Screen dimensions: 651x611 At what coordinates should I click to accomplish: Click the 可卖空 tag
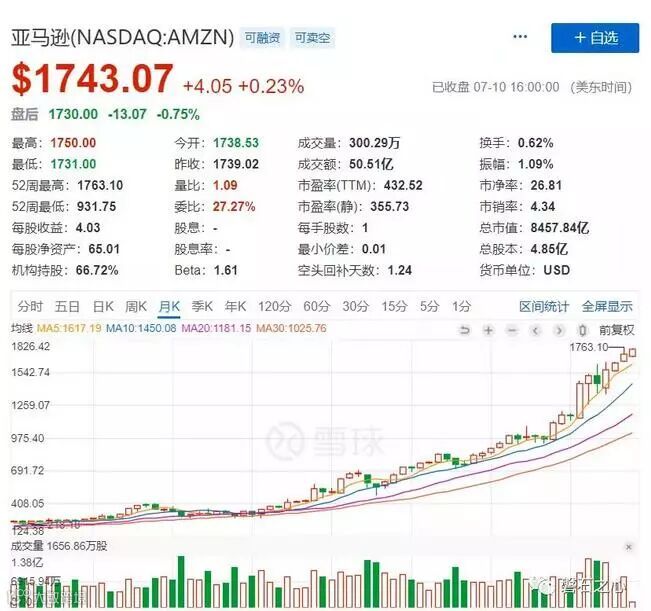(312, 38)
